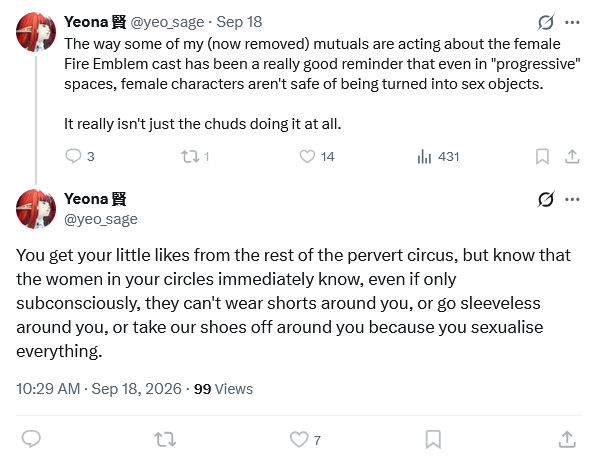Open the Sep 18 timestamp link

pos(239,22)
